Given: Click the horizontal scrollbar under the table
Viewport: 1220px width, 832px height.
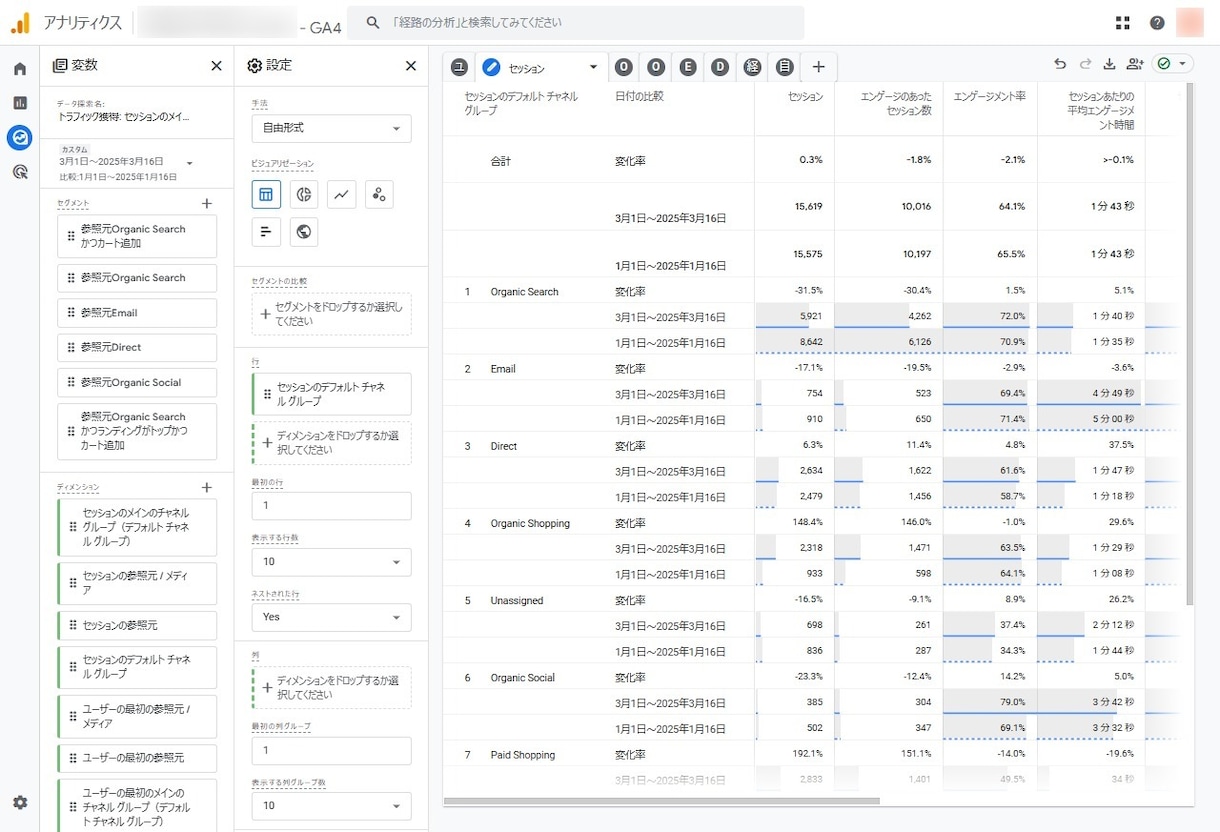Looking at the screenshot, I should pyautogui.click(x=662, y=801).
